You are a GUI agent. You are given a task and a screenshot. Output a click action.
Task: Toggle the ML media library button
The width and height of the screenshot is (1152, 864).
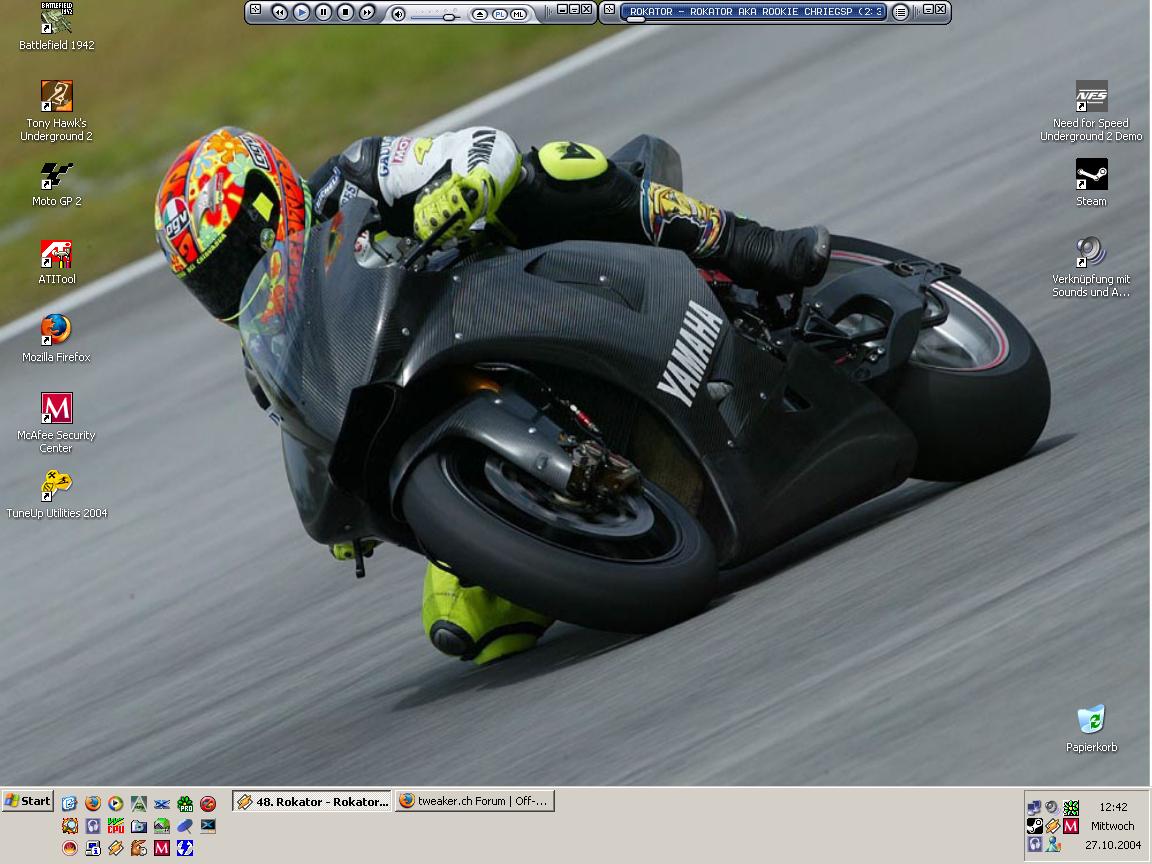(x=518, y=14)
